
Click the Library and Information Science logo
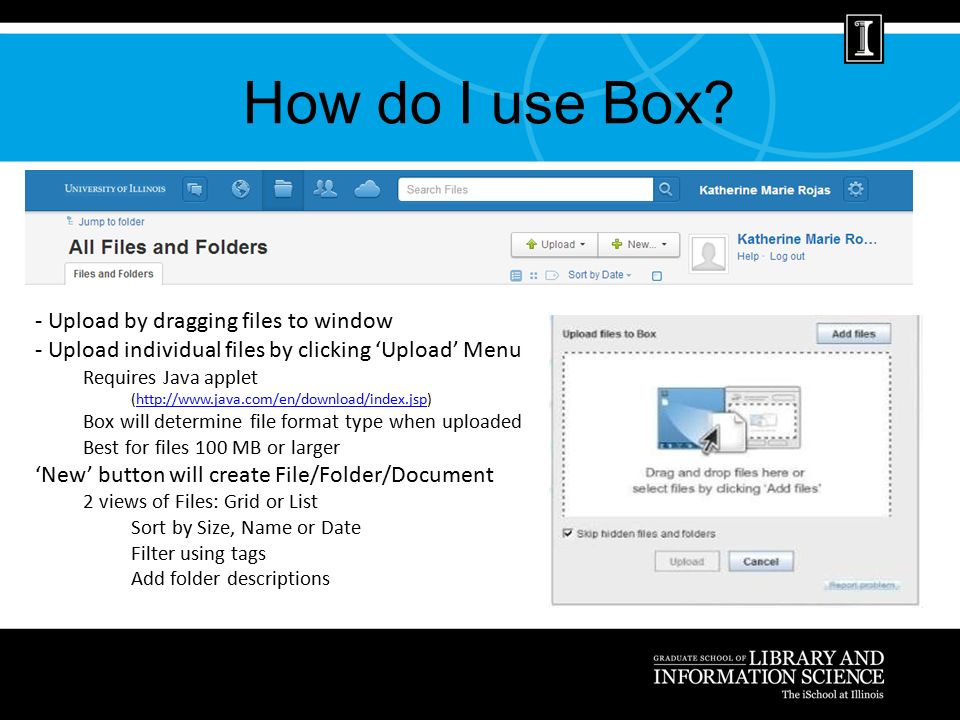point(768,675)
